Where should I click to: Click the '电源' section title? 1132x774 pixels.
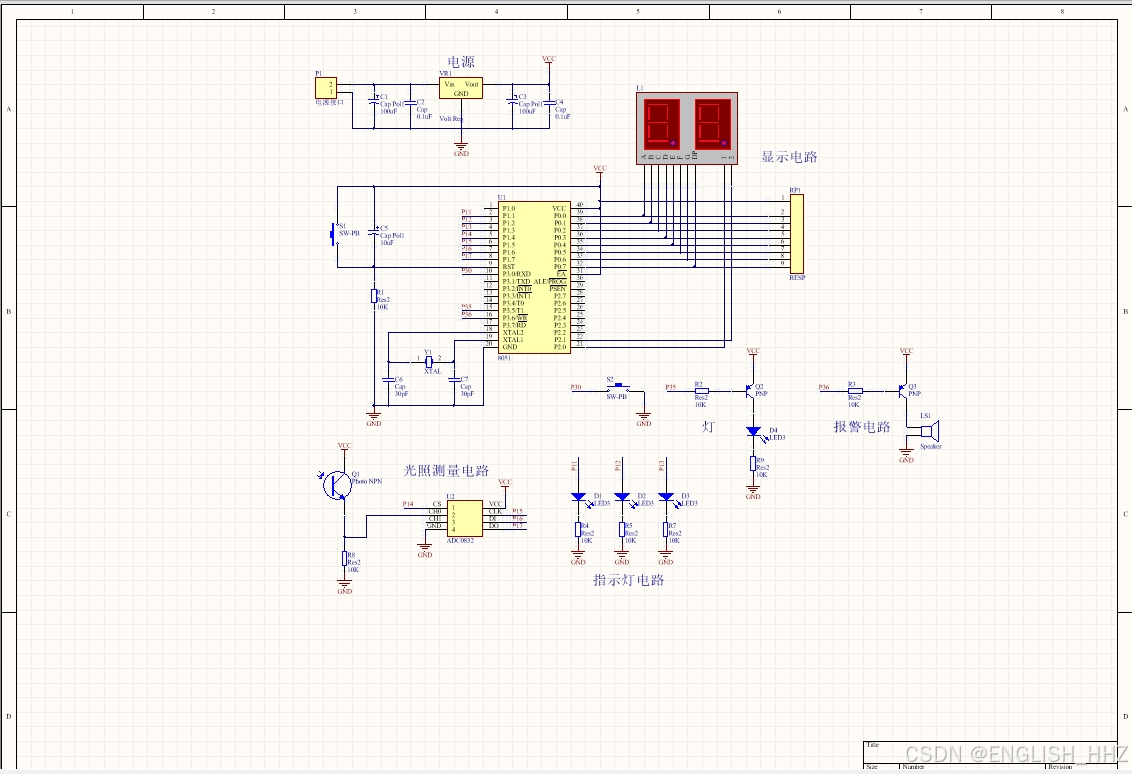[461, 62]
